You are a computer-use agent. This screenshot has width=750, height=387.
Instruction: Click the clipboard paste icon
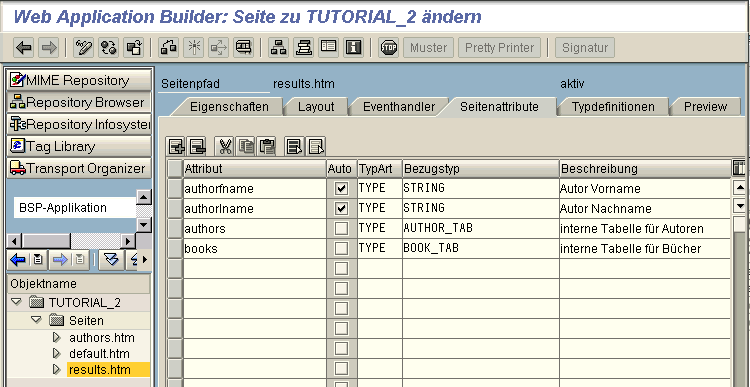click(x=267, y=147)
